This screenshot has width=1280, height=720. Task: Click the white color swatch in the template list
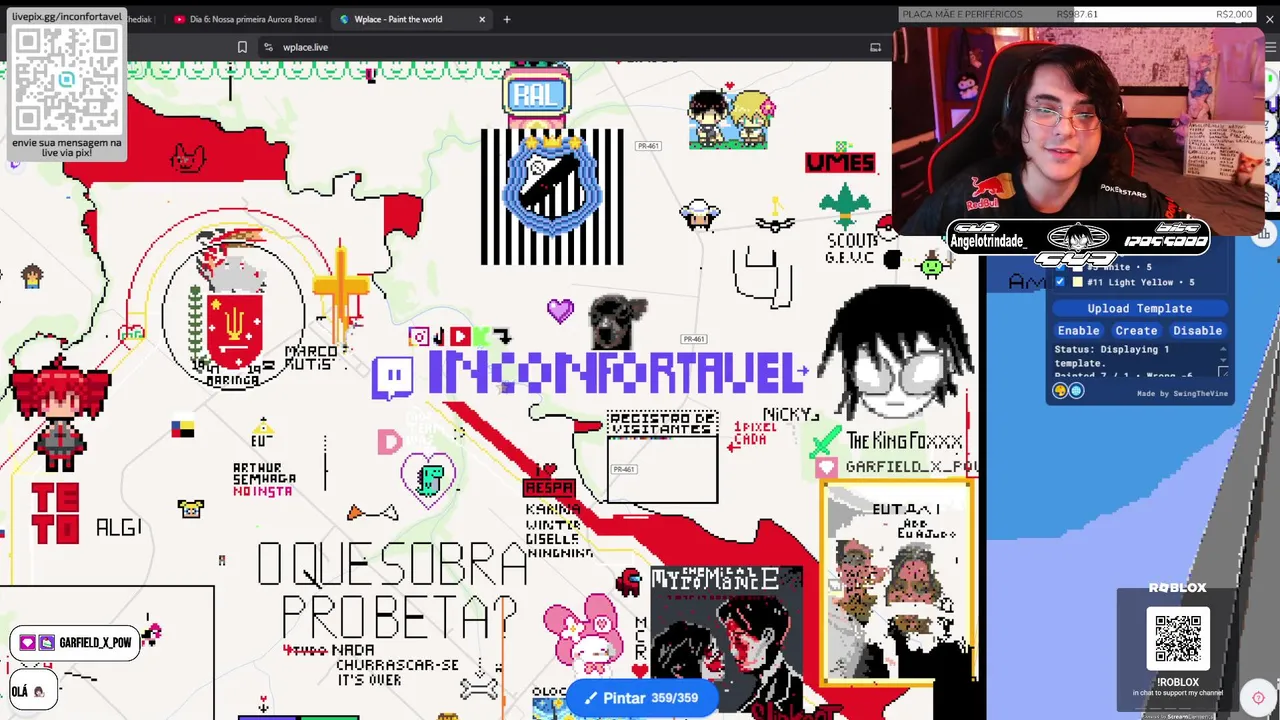point(1077,267)
